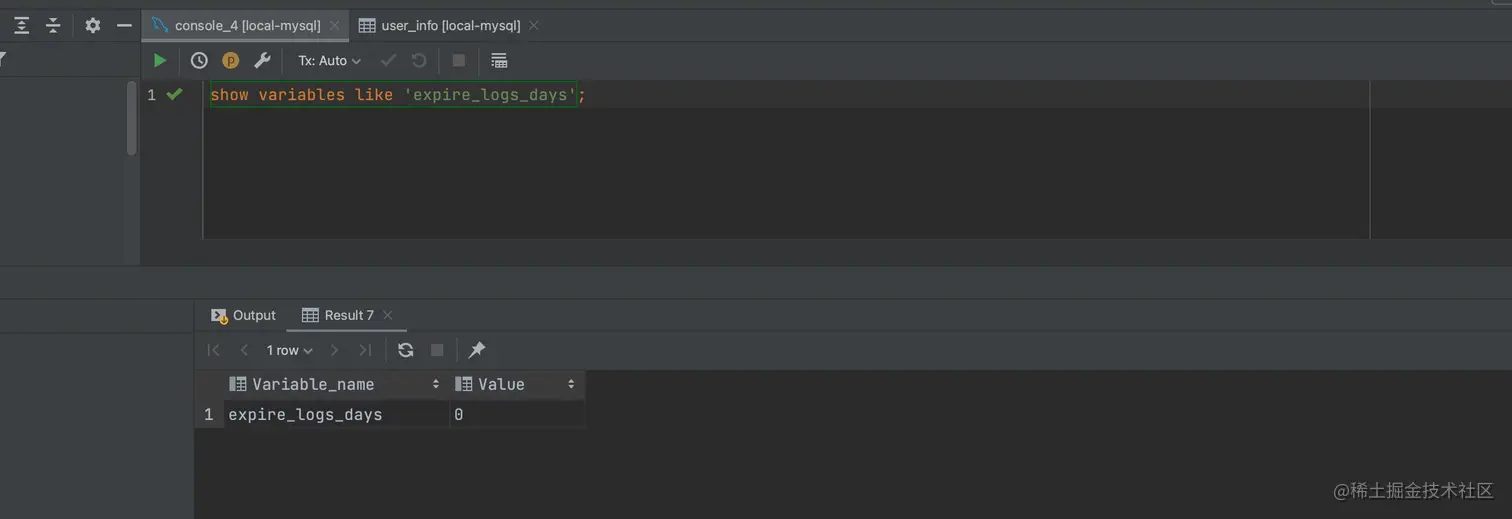1512x519 pixels.
Task: Select the Value cell containing 0
Action: point(517,414)
